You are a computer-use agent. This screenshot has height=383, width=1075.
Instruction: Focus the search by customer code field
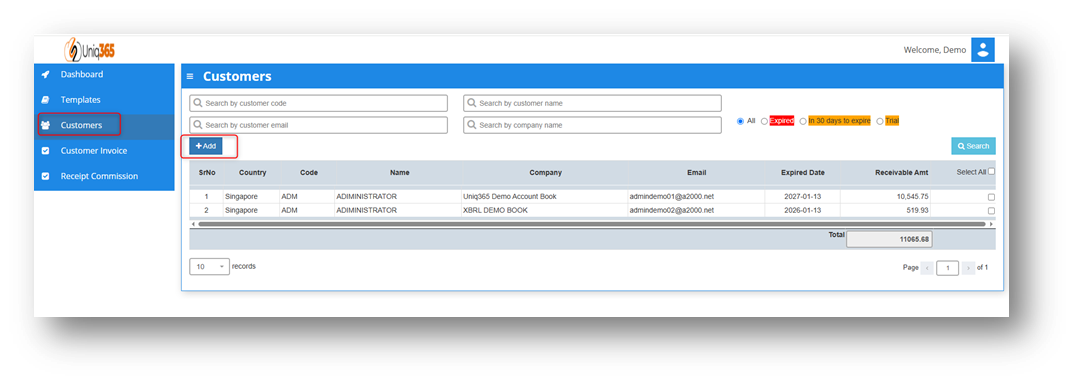318,103
